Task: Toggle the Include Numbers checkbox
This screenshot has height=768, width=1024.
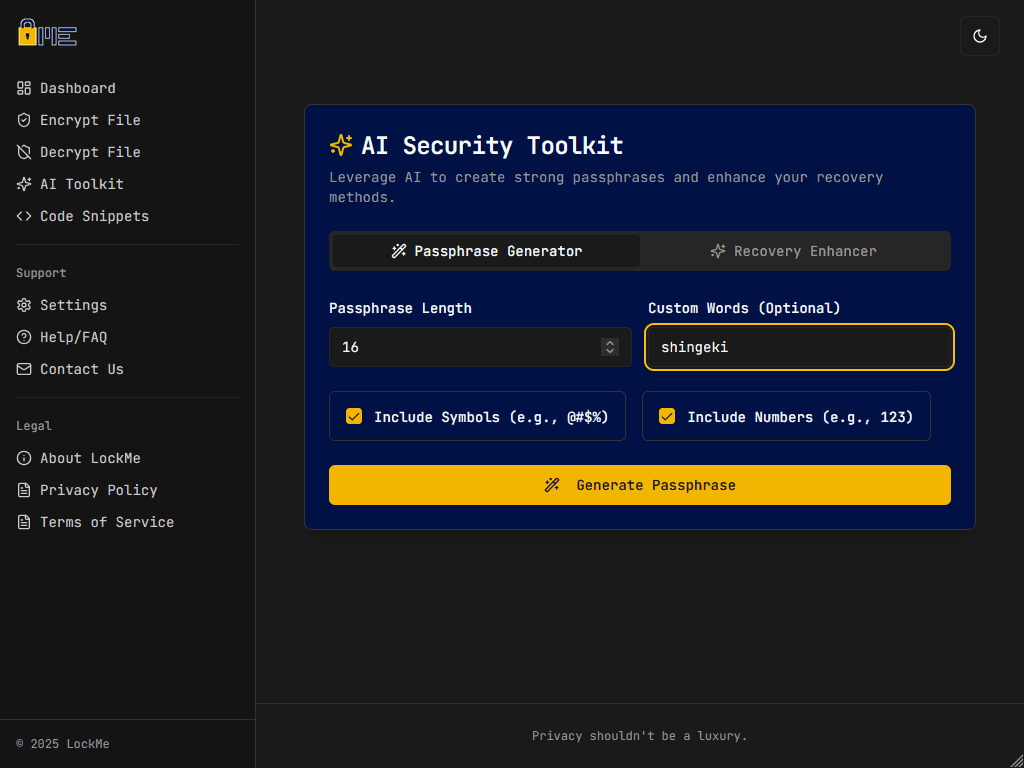Action: click(x=667, y=416)
